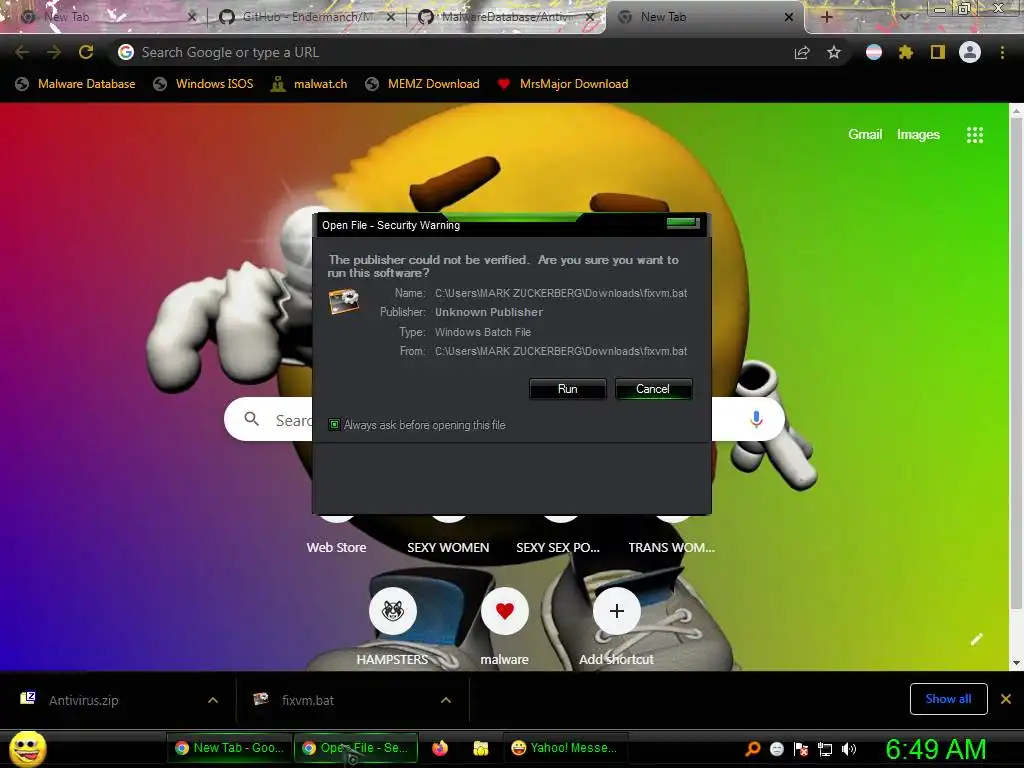Click Add shortcut plus button
1024x768 pixels.
616,611
